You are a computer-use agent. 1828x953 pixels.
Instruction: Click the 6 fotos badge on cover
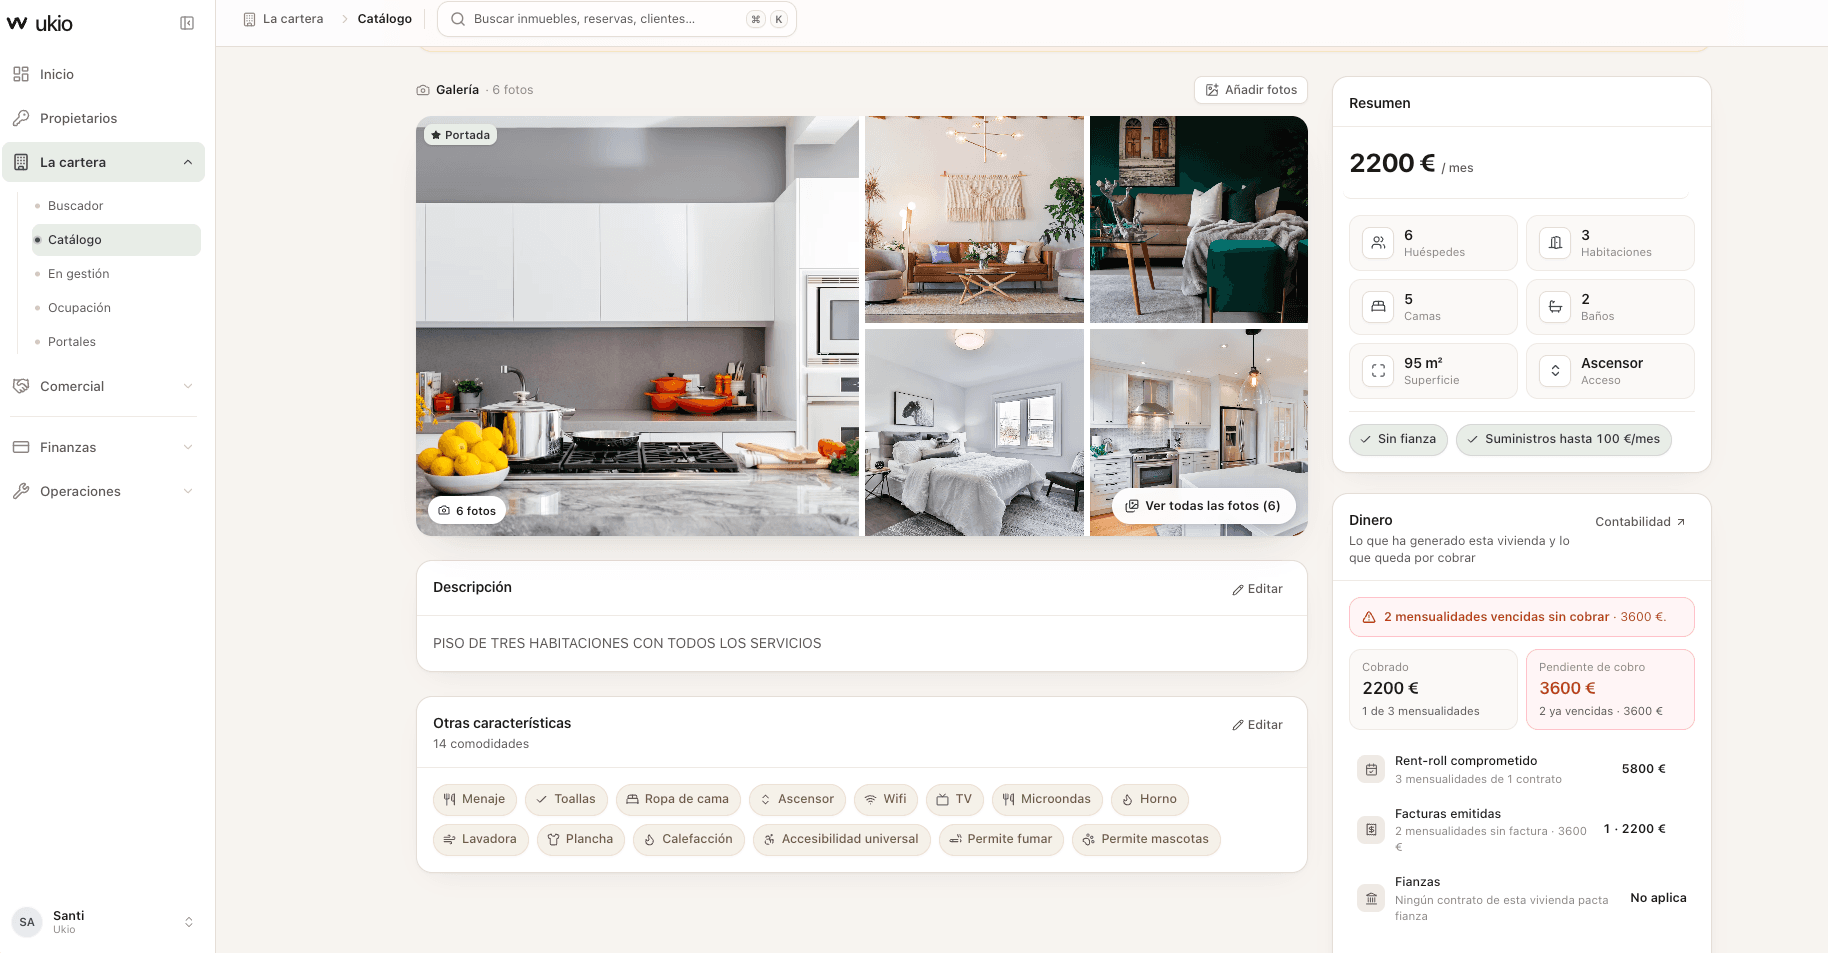(467, 511)
